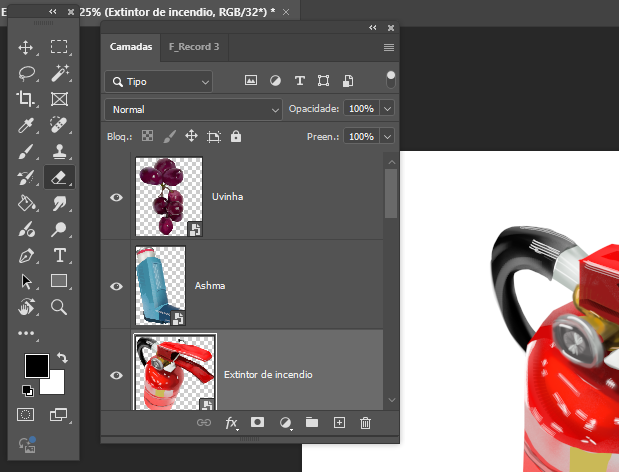
Task: Click the link layers button
Action: click(204, 423)
